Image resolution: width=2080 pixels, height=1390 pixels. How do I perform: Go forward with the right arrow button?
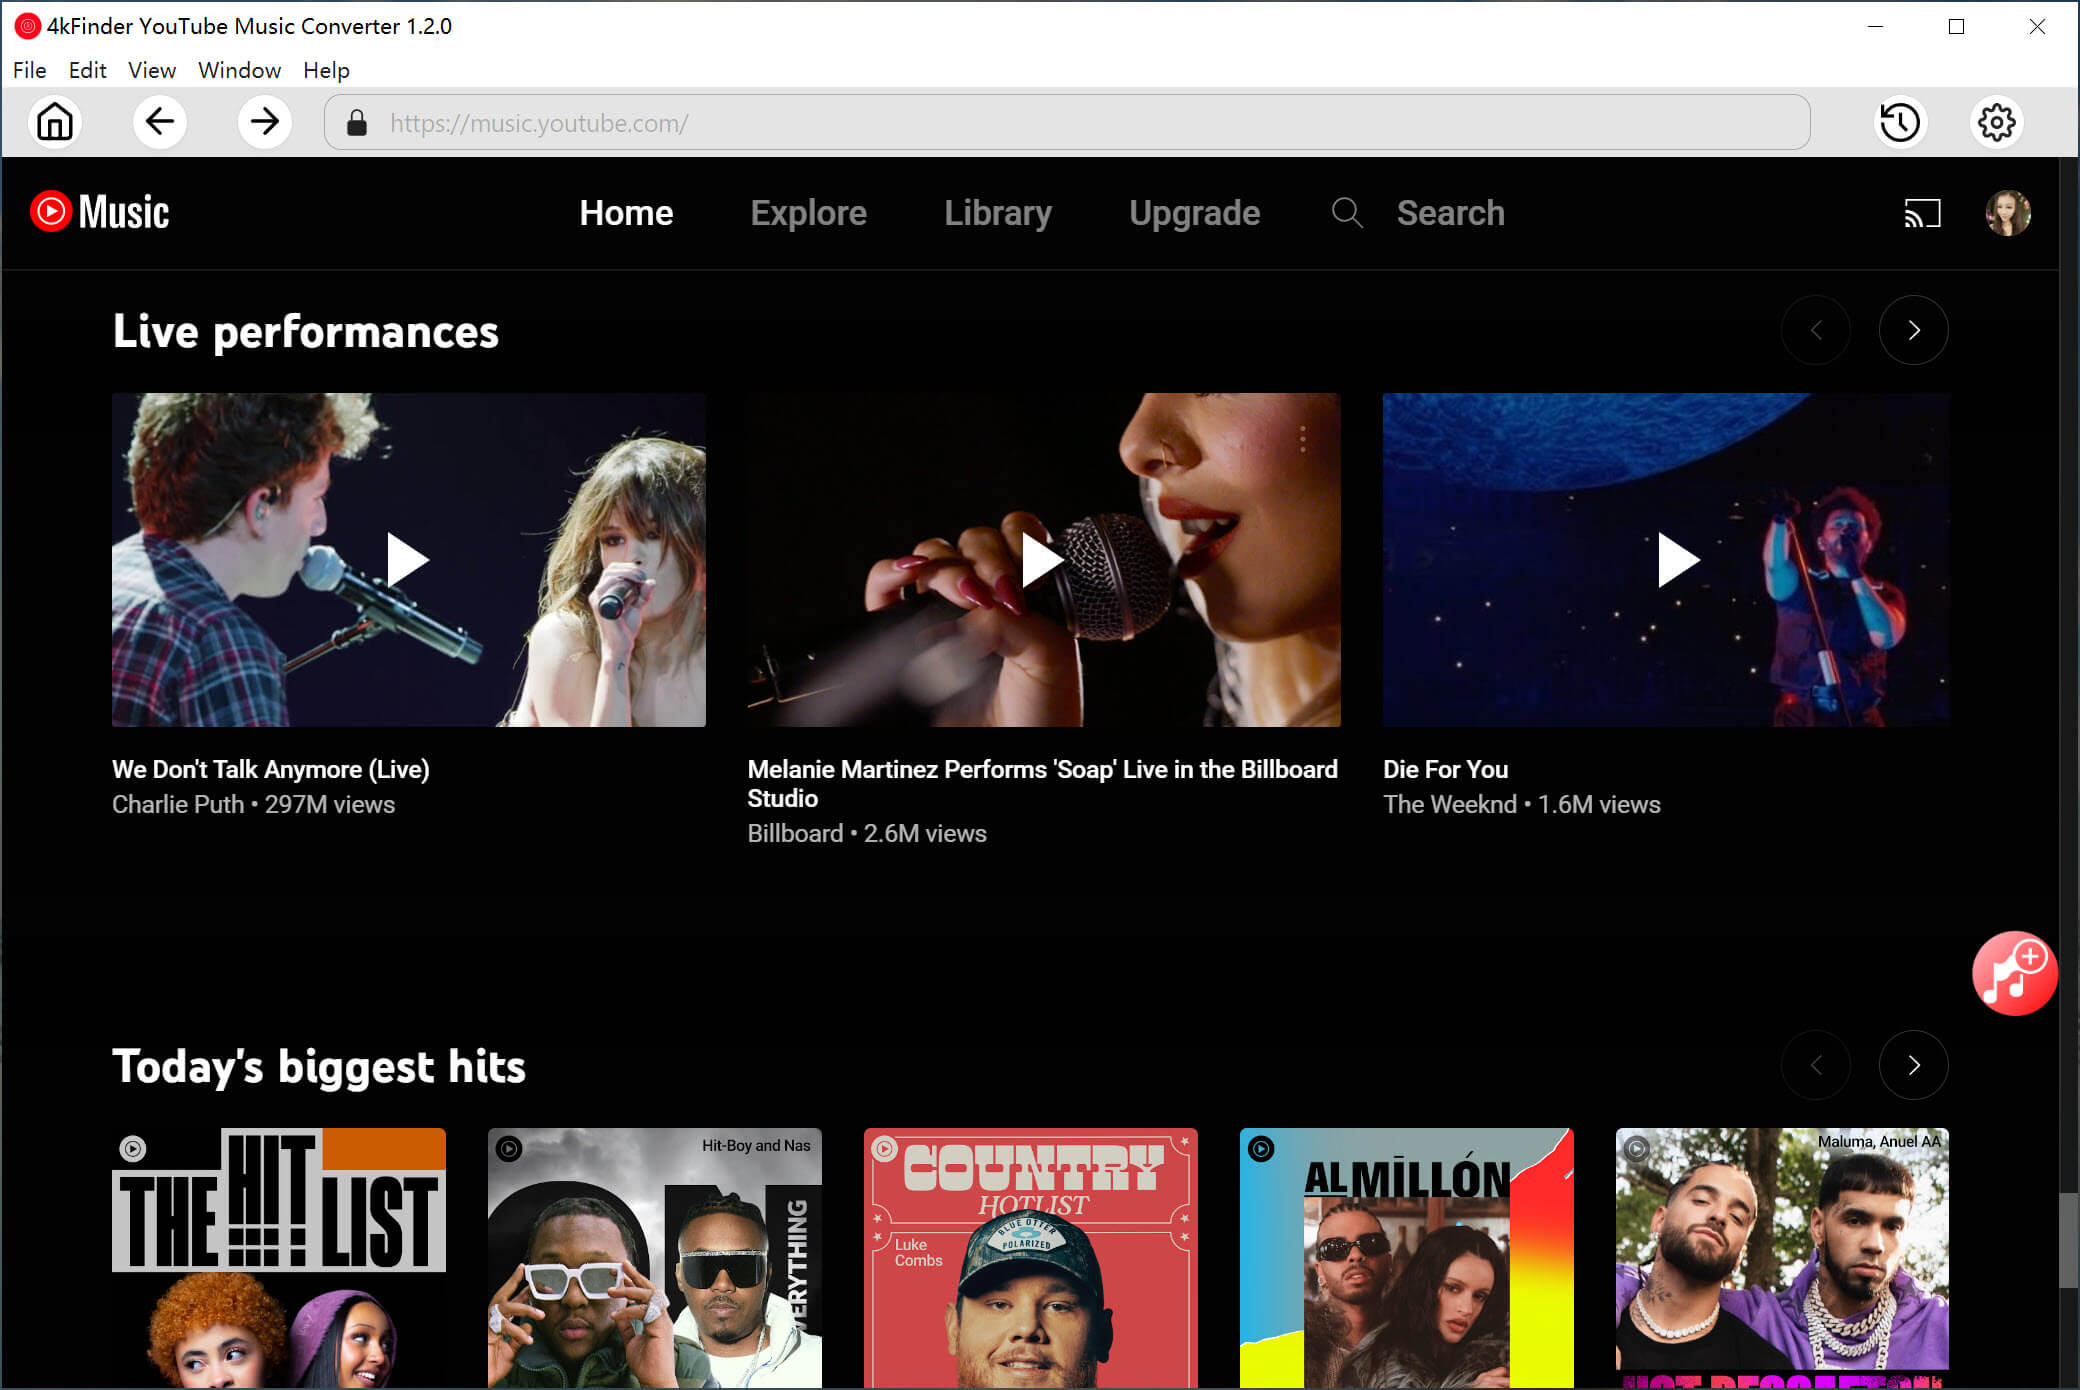click(x=265, y=122)
